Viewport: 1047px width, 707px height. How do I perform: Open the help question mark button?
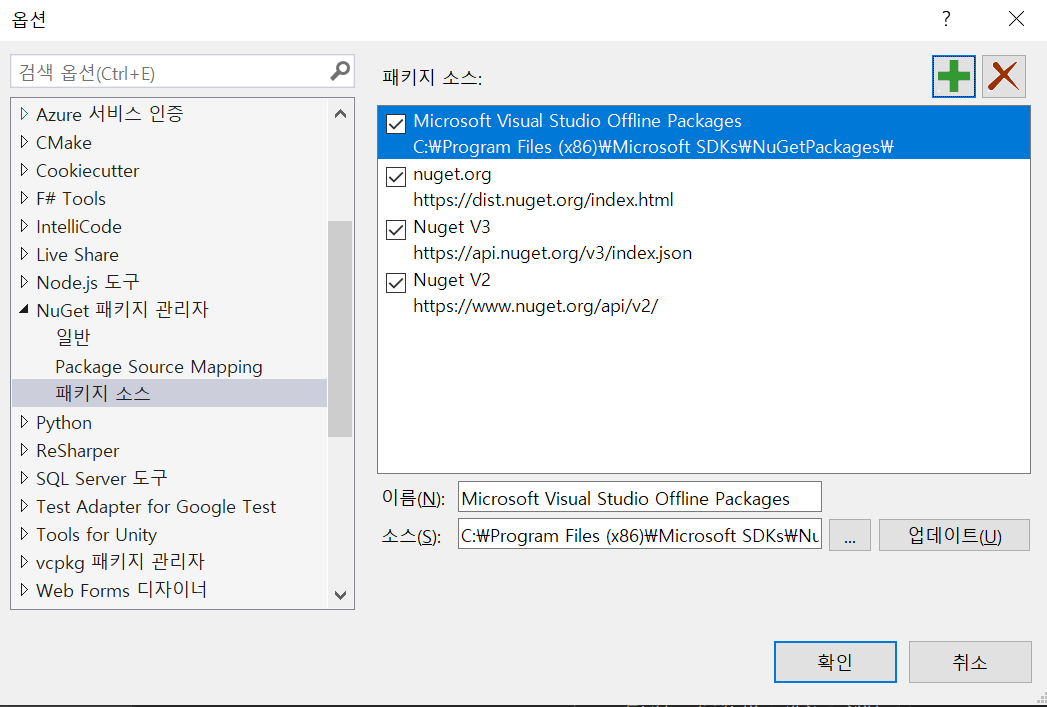click(946, 19)
